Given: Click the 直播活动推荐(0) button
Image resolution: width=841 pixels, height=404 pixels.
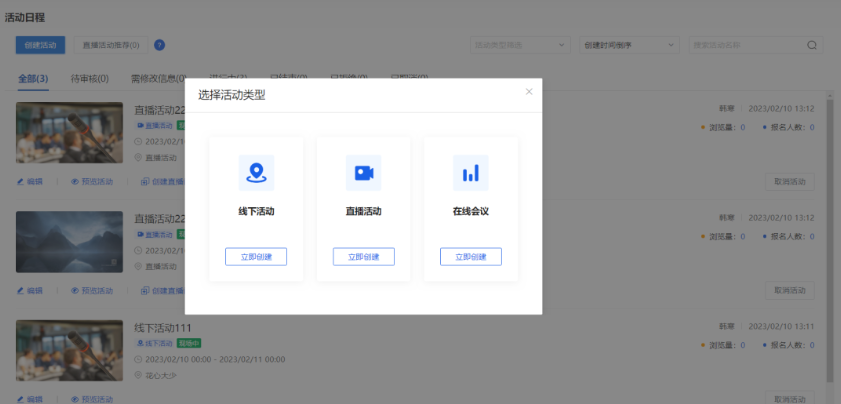Looking at the screenshot, I should [111, 45].
